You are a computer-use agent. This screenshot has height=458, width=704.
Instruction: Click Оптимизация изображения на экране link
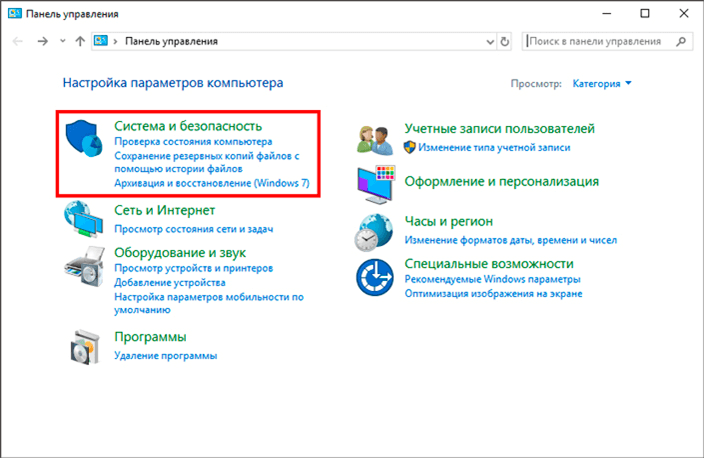point(493,294)
